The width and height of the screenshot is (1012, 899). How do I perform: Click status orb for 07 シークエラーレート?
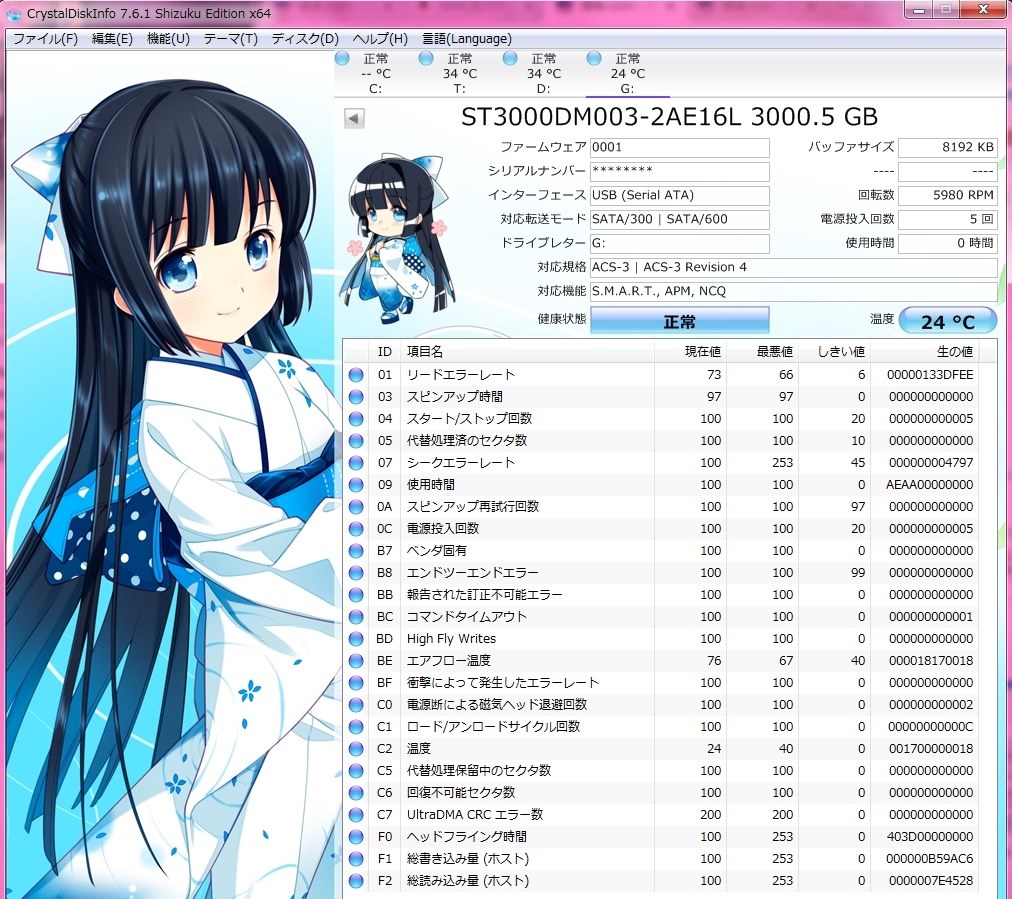coord(356,463)
